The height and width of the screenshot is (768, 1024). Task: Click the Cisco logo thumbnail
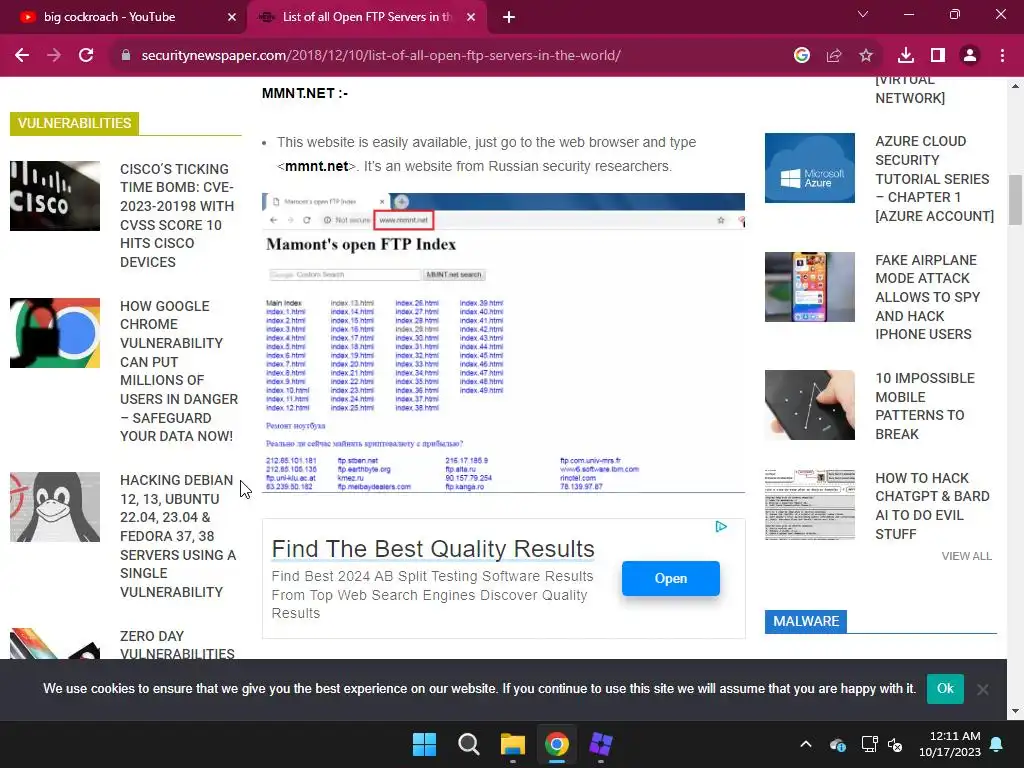pos(55,195)
